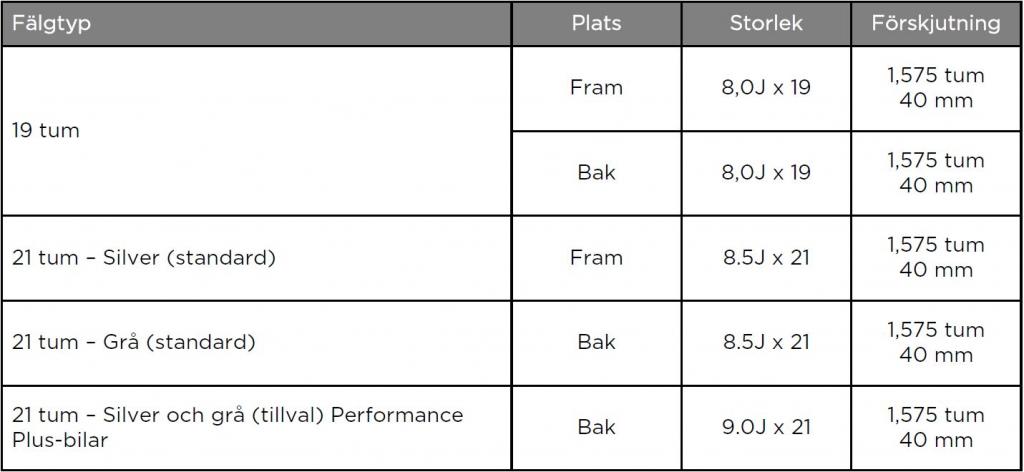Select Bak cell in Performance Plus row
The width and height of the screenshot is (1024, 472).
pos(596,428)
